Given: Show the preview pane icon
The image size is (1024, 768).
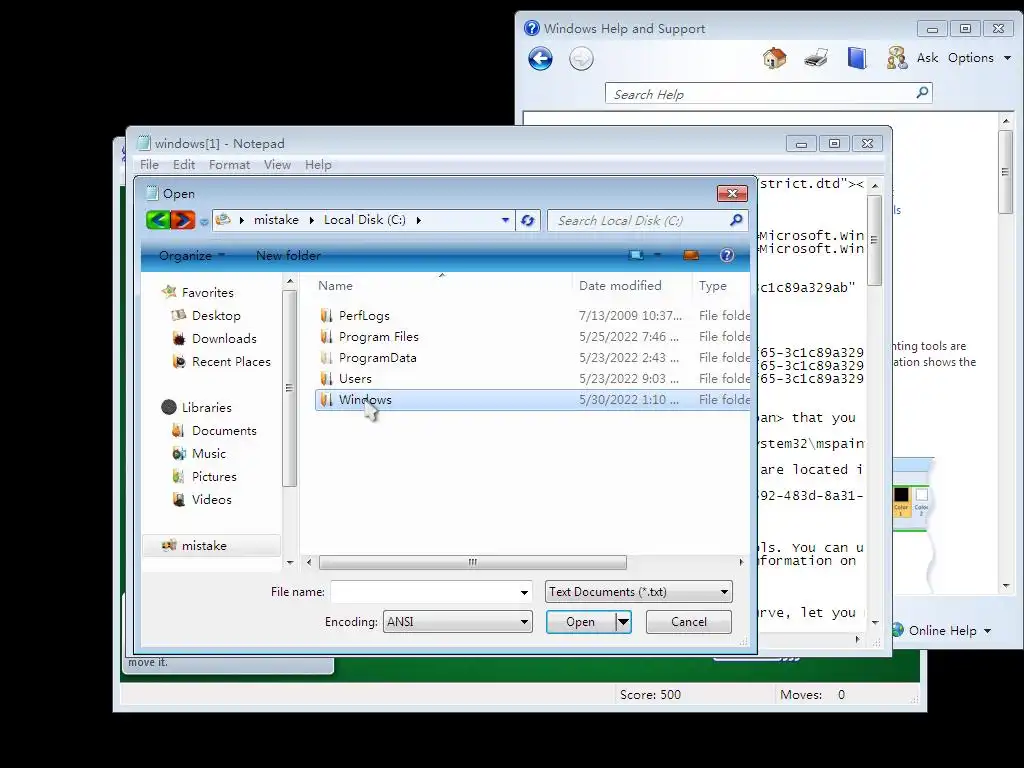Looking at the screenshot, I should tap(691, 255).
